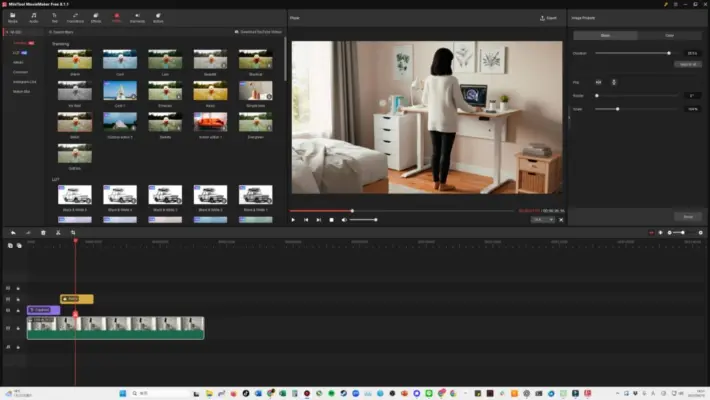The height and width of the screenshot is (400, 710).
Task: Choose the Cool 1 filter thumbnail
Action: (120, 91)
